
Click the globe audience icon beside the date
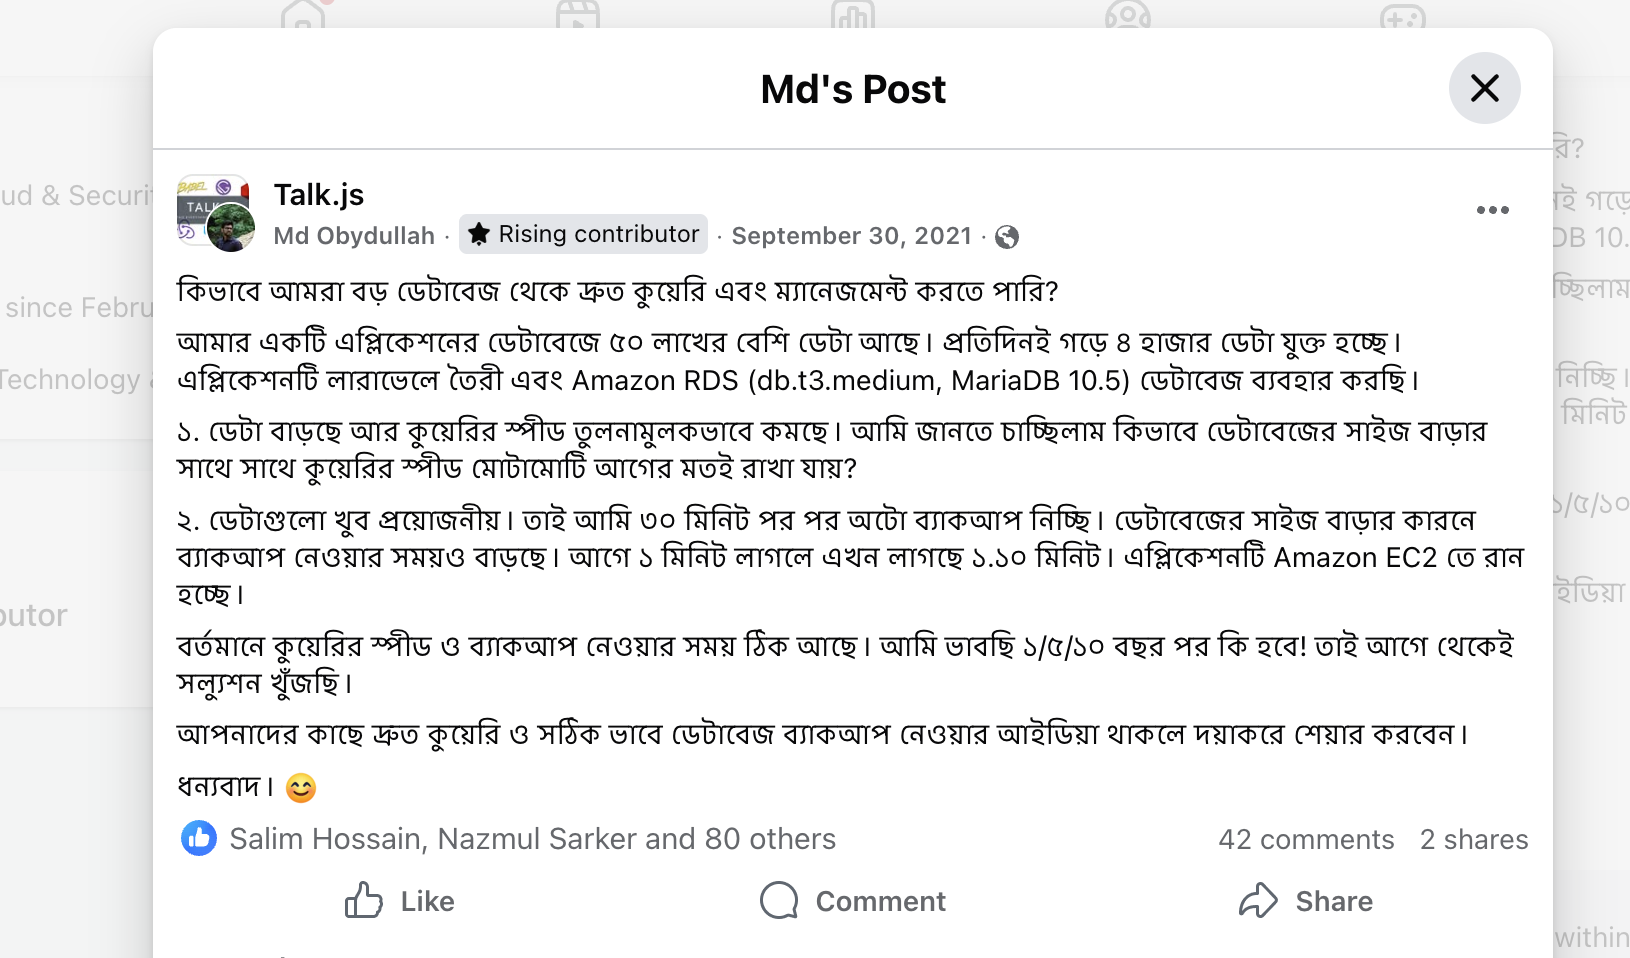[x=1008, y=237]
